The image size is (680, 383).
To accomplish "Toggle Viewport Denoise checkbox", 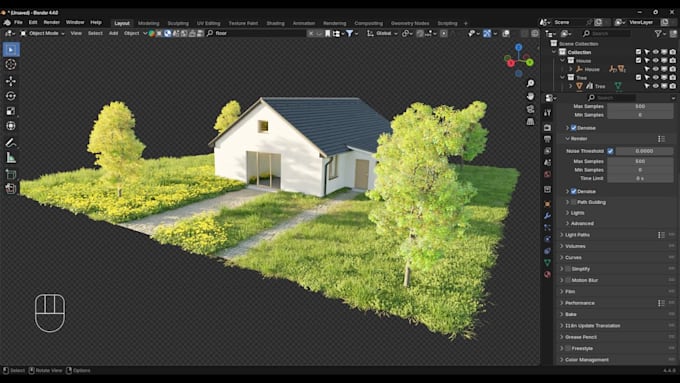I will tap(573, 128).
